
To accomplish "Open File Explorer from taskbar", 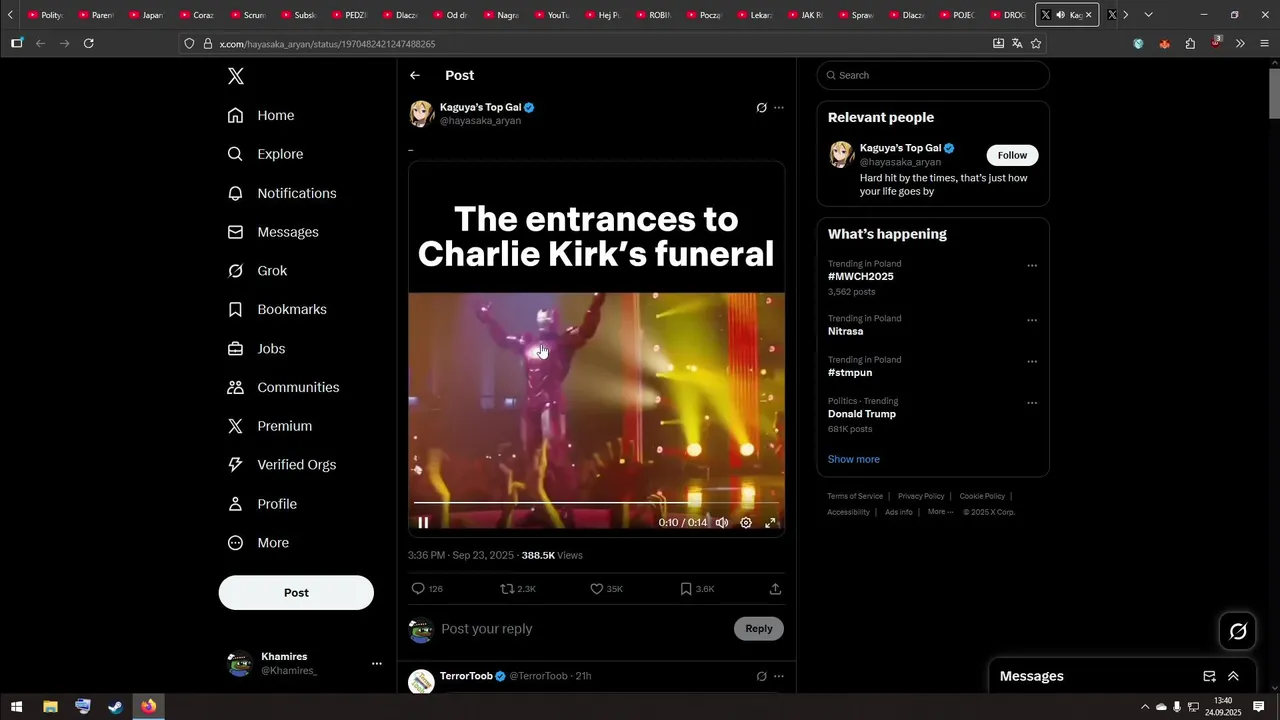I will [x=50, y=707].
